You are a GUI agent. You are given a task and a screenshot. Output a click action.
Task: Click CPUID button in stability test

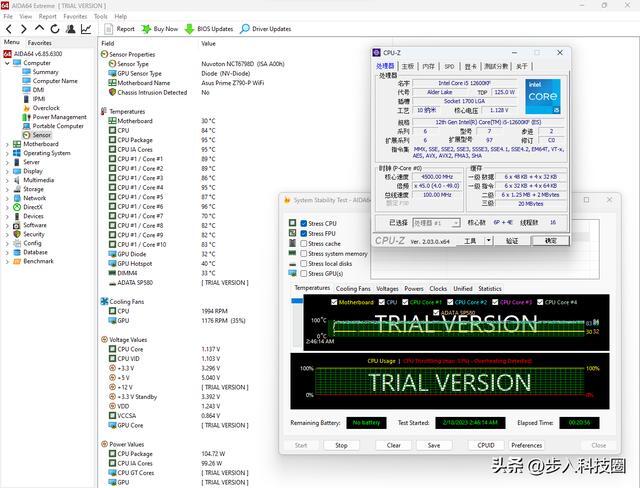tap(486, 445)
